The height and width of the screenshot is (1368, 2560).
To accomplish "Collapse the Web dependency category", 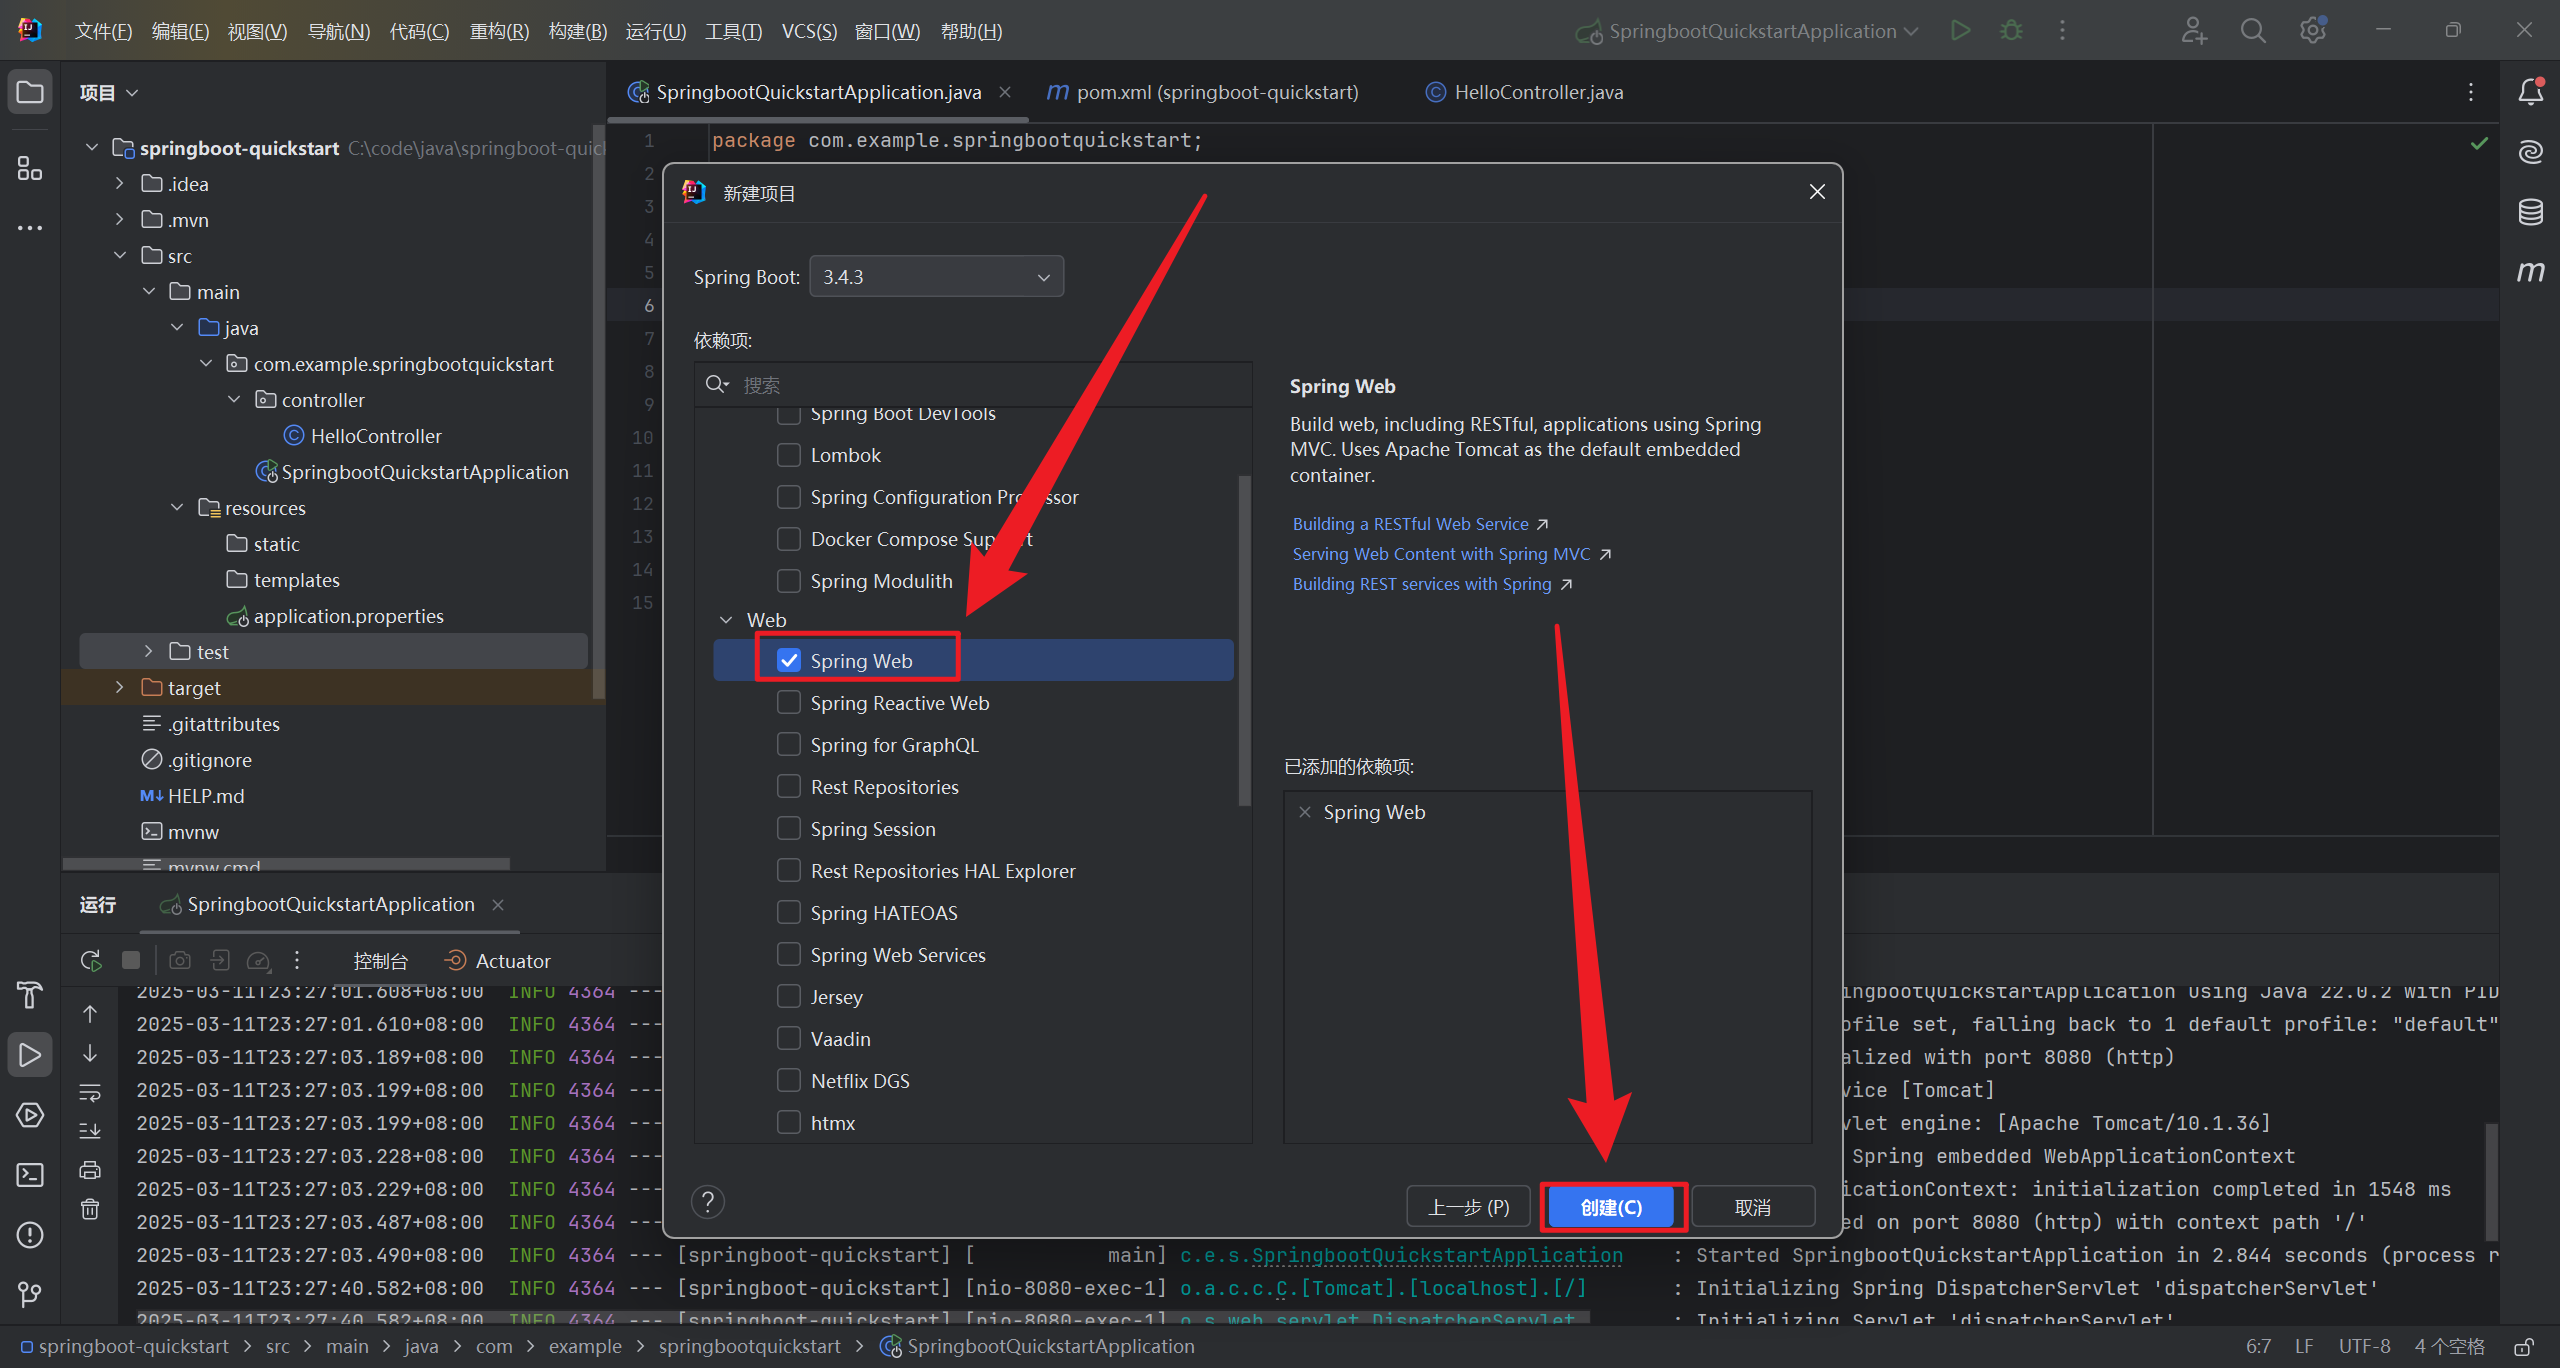I will point(726,620).
